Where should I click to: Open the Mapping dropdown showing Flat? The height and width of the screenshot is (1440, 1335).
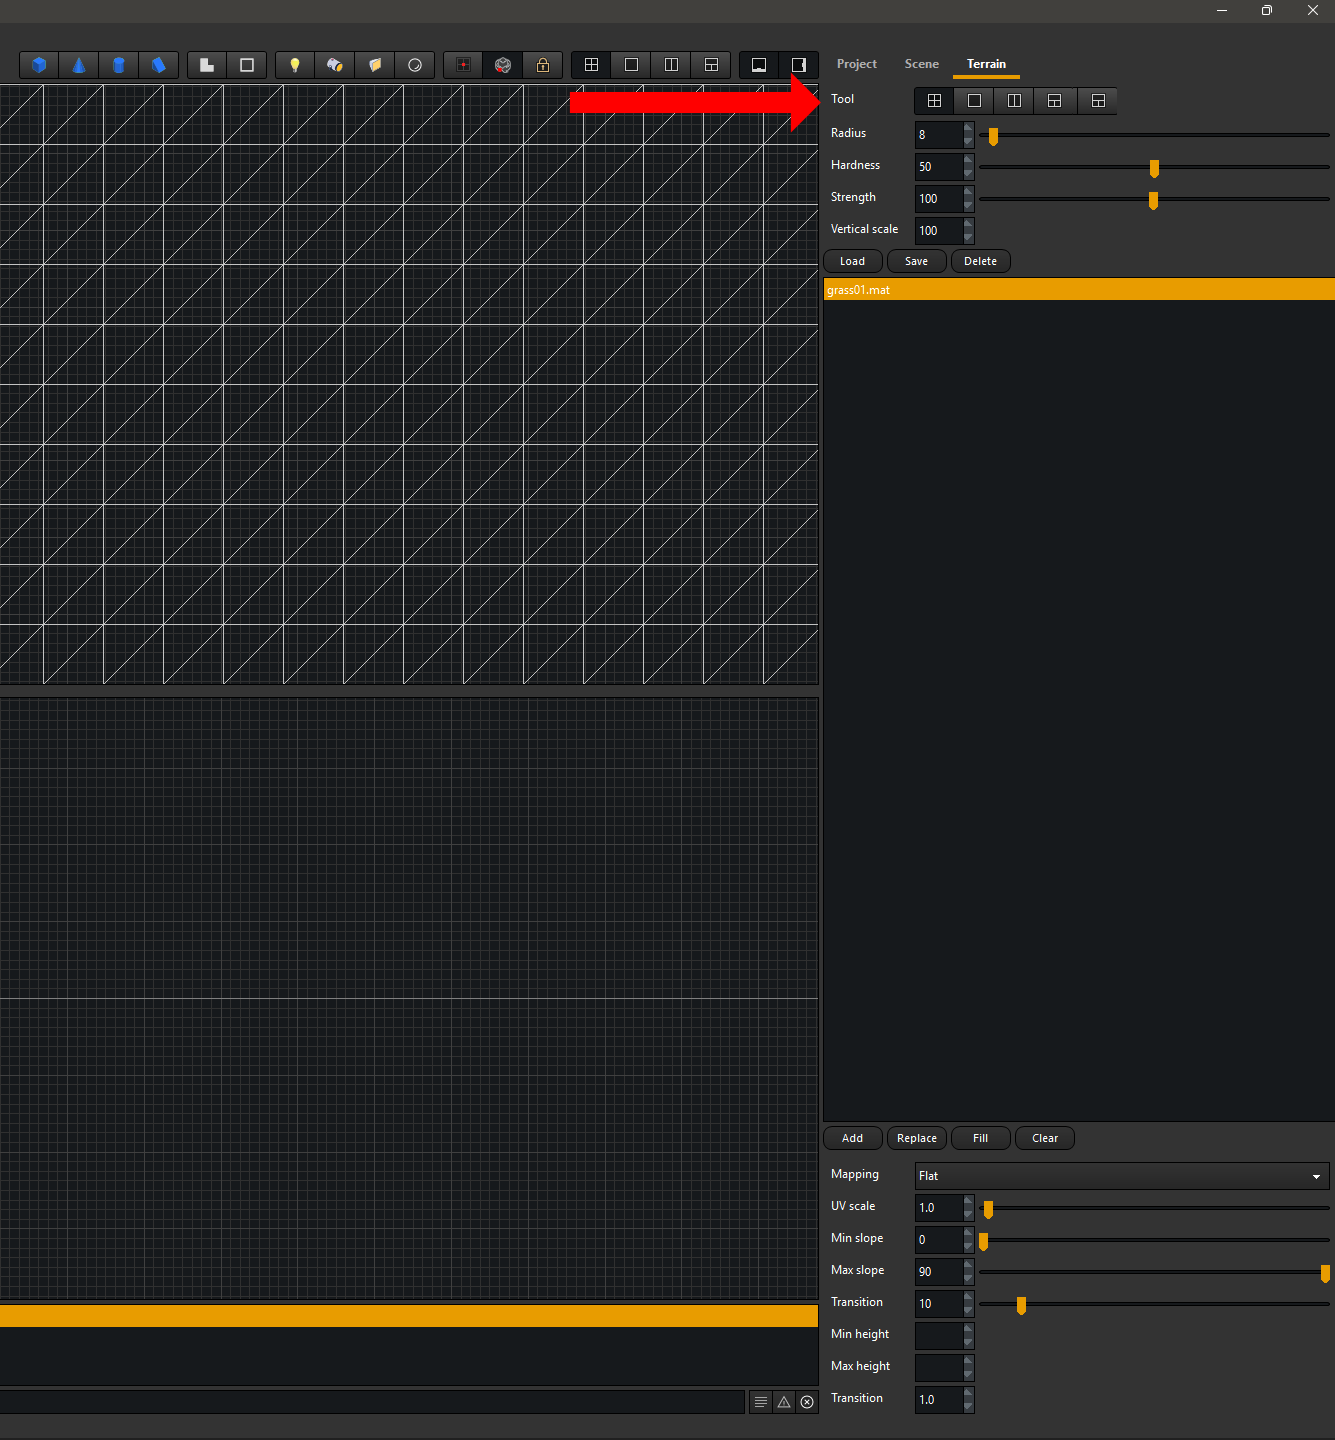tap(1121, 1176)
